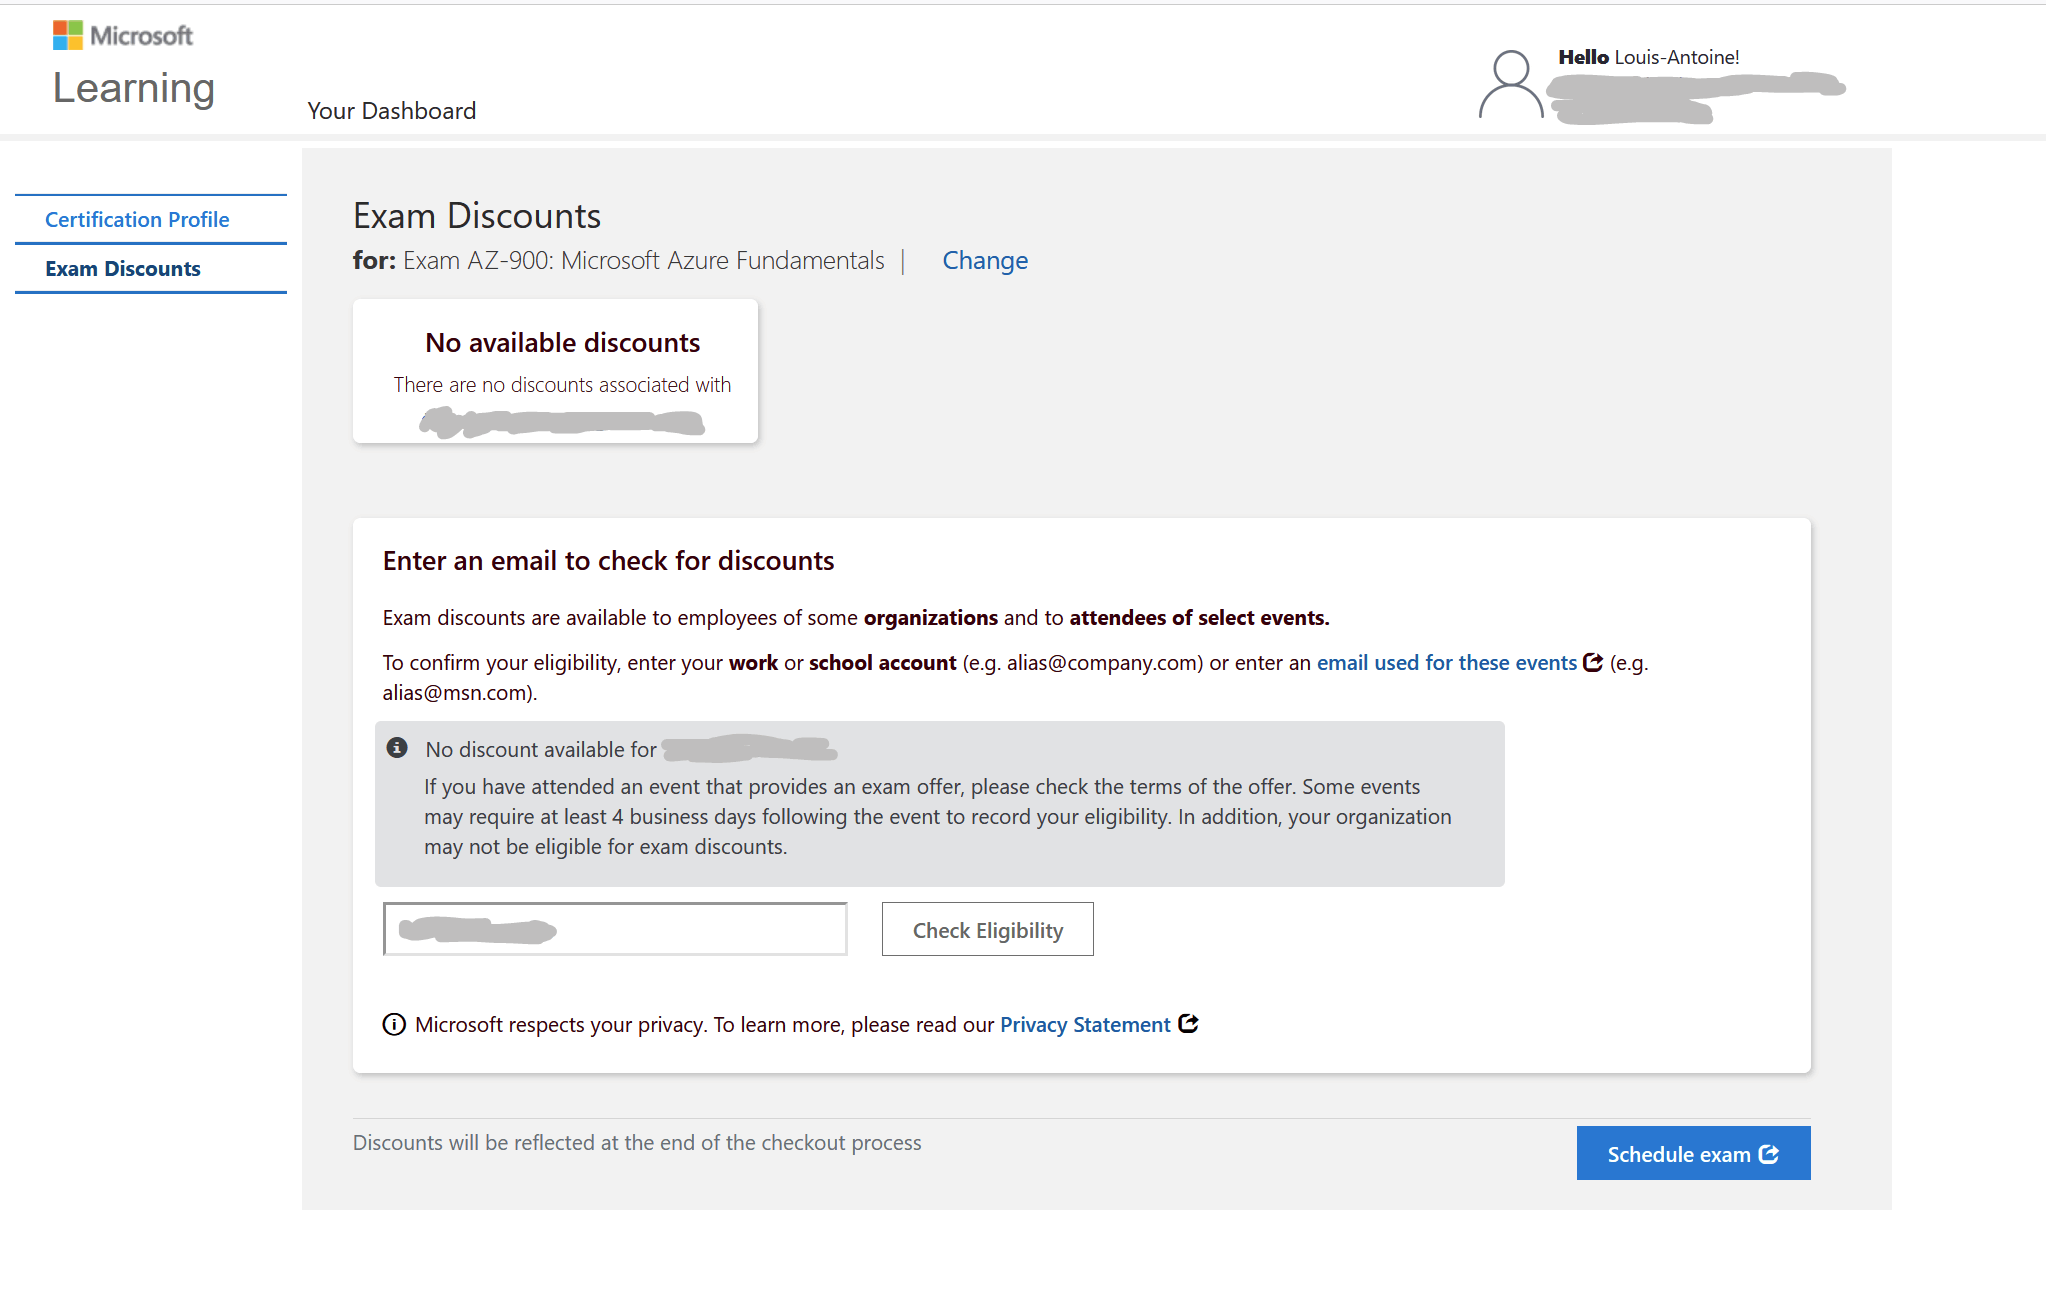Click 'Discounts will be reflected' footer note
Screen dimensions: 2046x1296
(637, 1143)
